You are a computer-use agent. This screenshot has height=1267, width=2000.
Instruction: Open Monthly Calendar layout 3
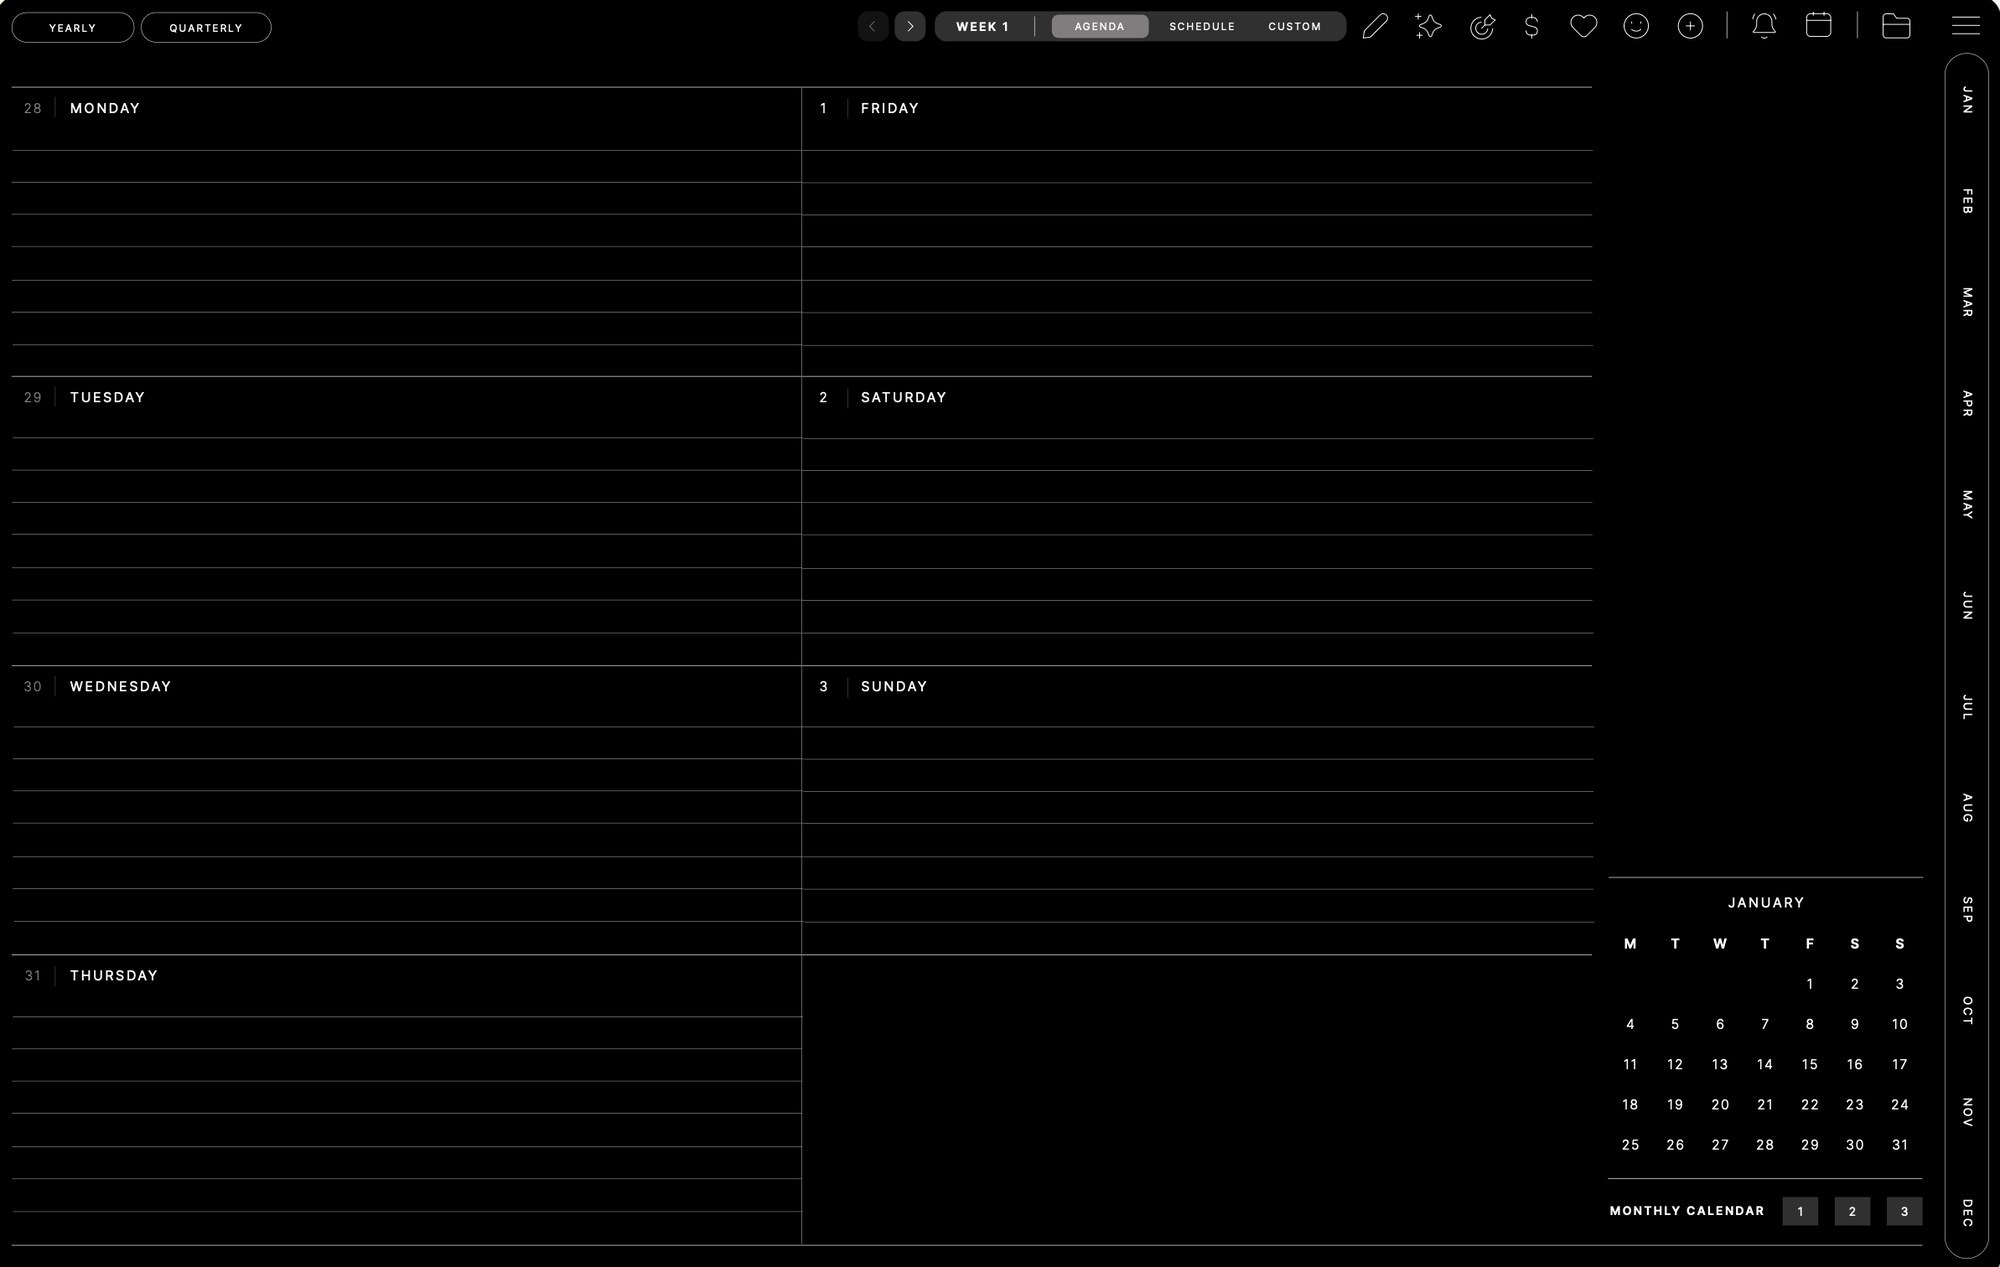pos(1904,1211)
